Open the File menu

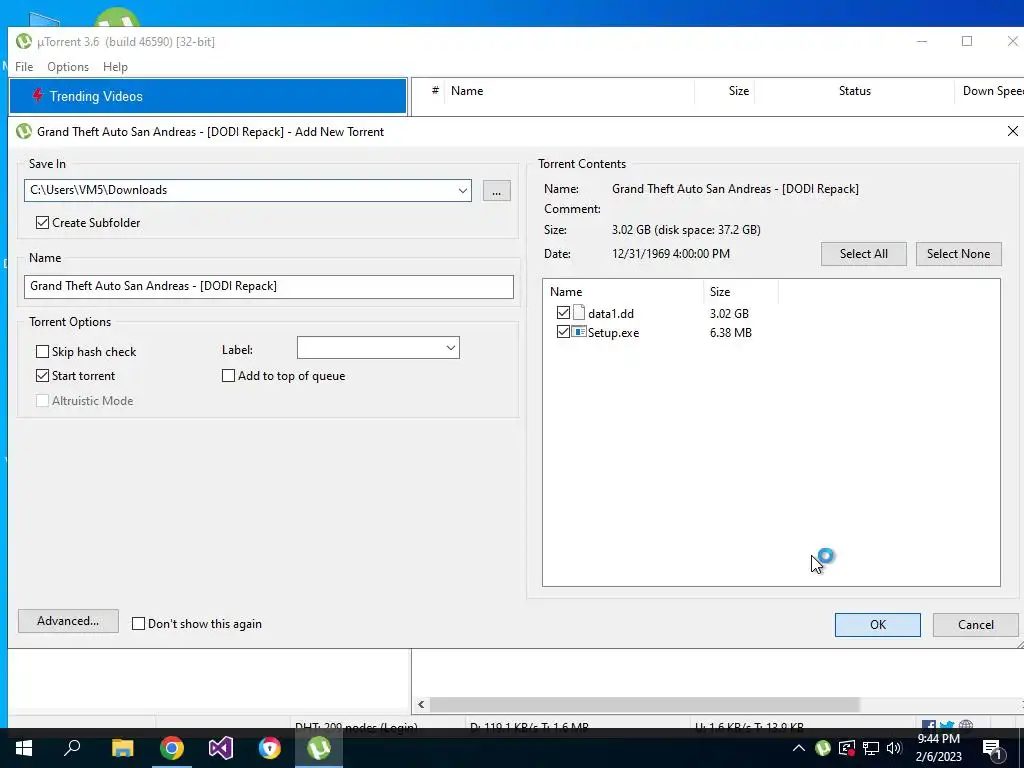[24, 67]
